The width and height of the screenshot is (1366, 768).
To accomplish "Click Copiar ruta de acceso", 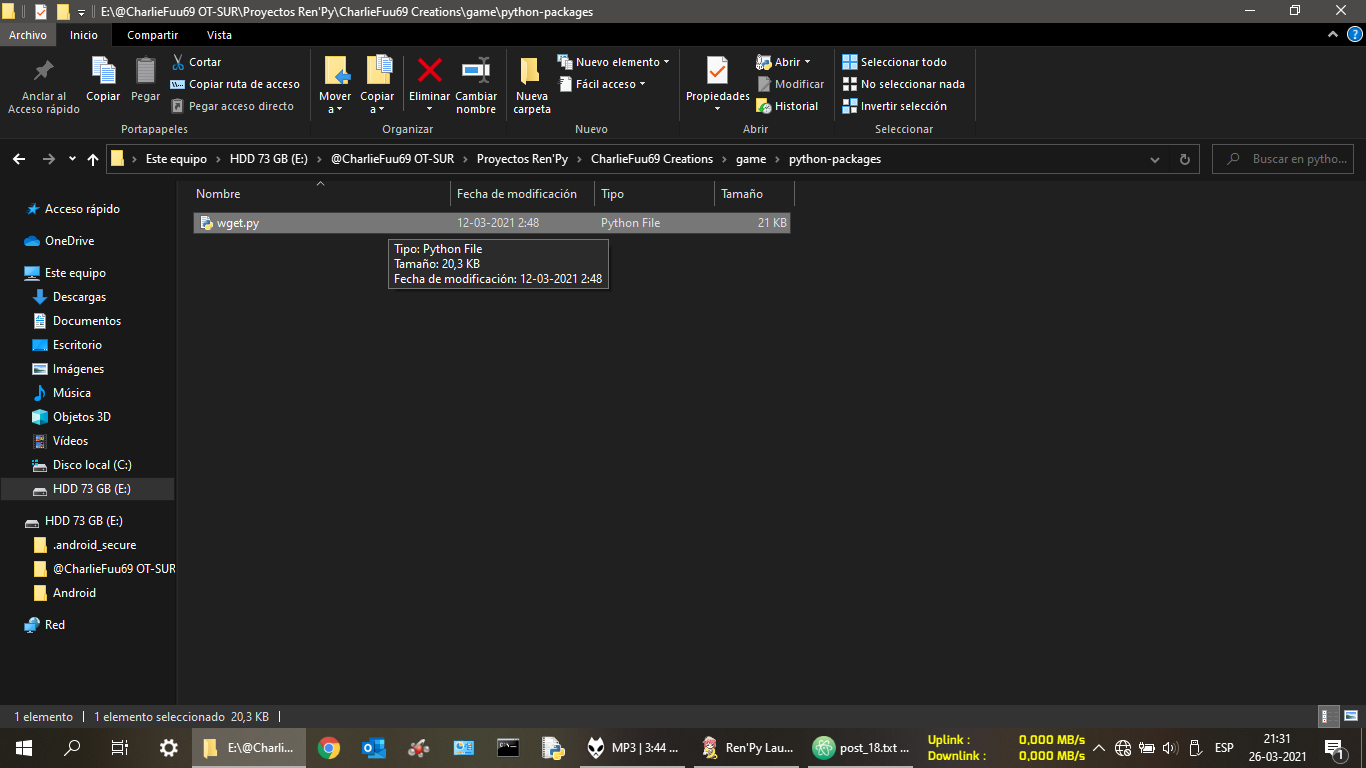I will (x=236, y=84).
